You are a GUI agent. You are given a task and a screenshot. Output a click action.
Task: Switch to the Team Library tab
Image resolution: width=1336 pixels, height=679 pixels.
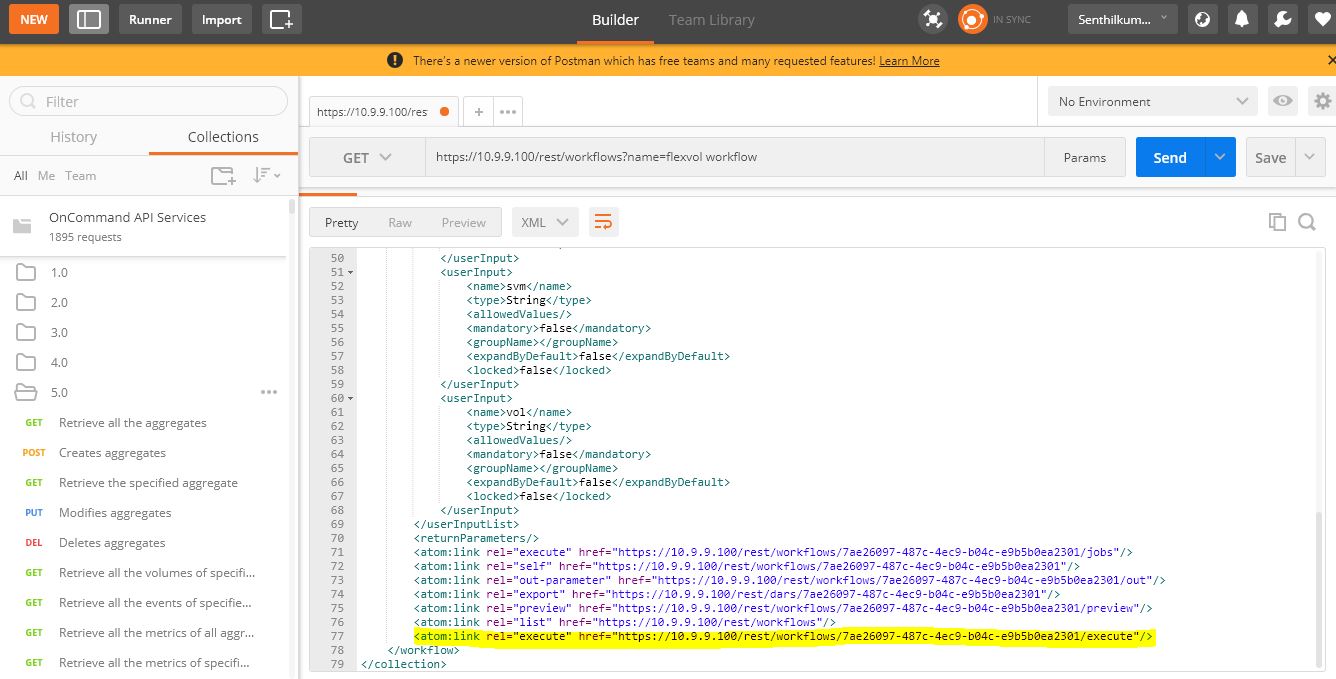tap(711, 19)
